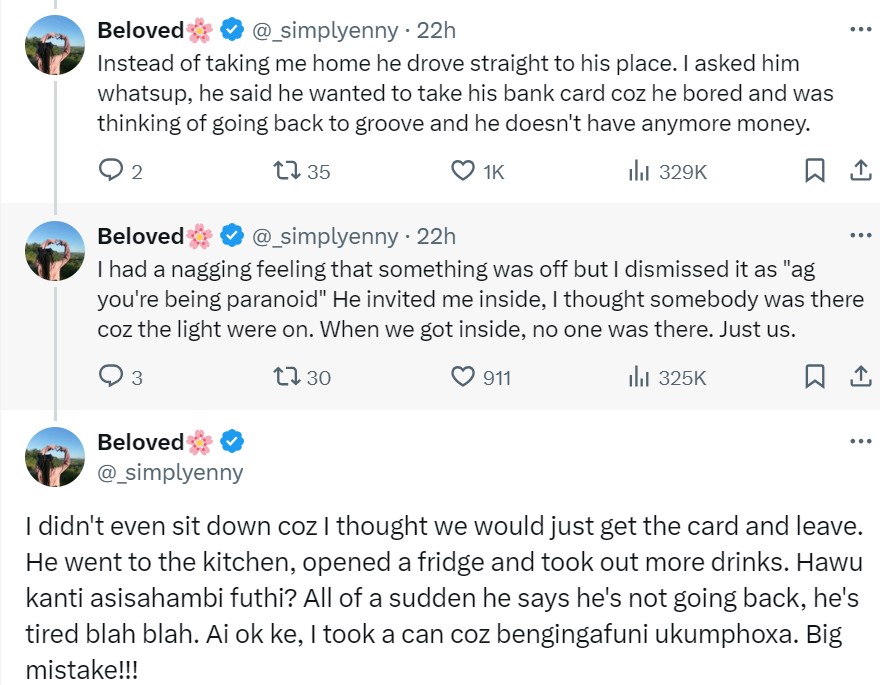
Task: Share the second tweet about nagging feeling
Action: point(859,377)
